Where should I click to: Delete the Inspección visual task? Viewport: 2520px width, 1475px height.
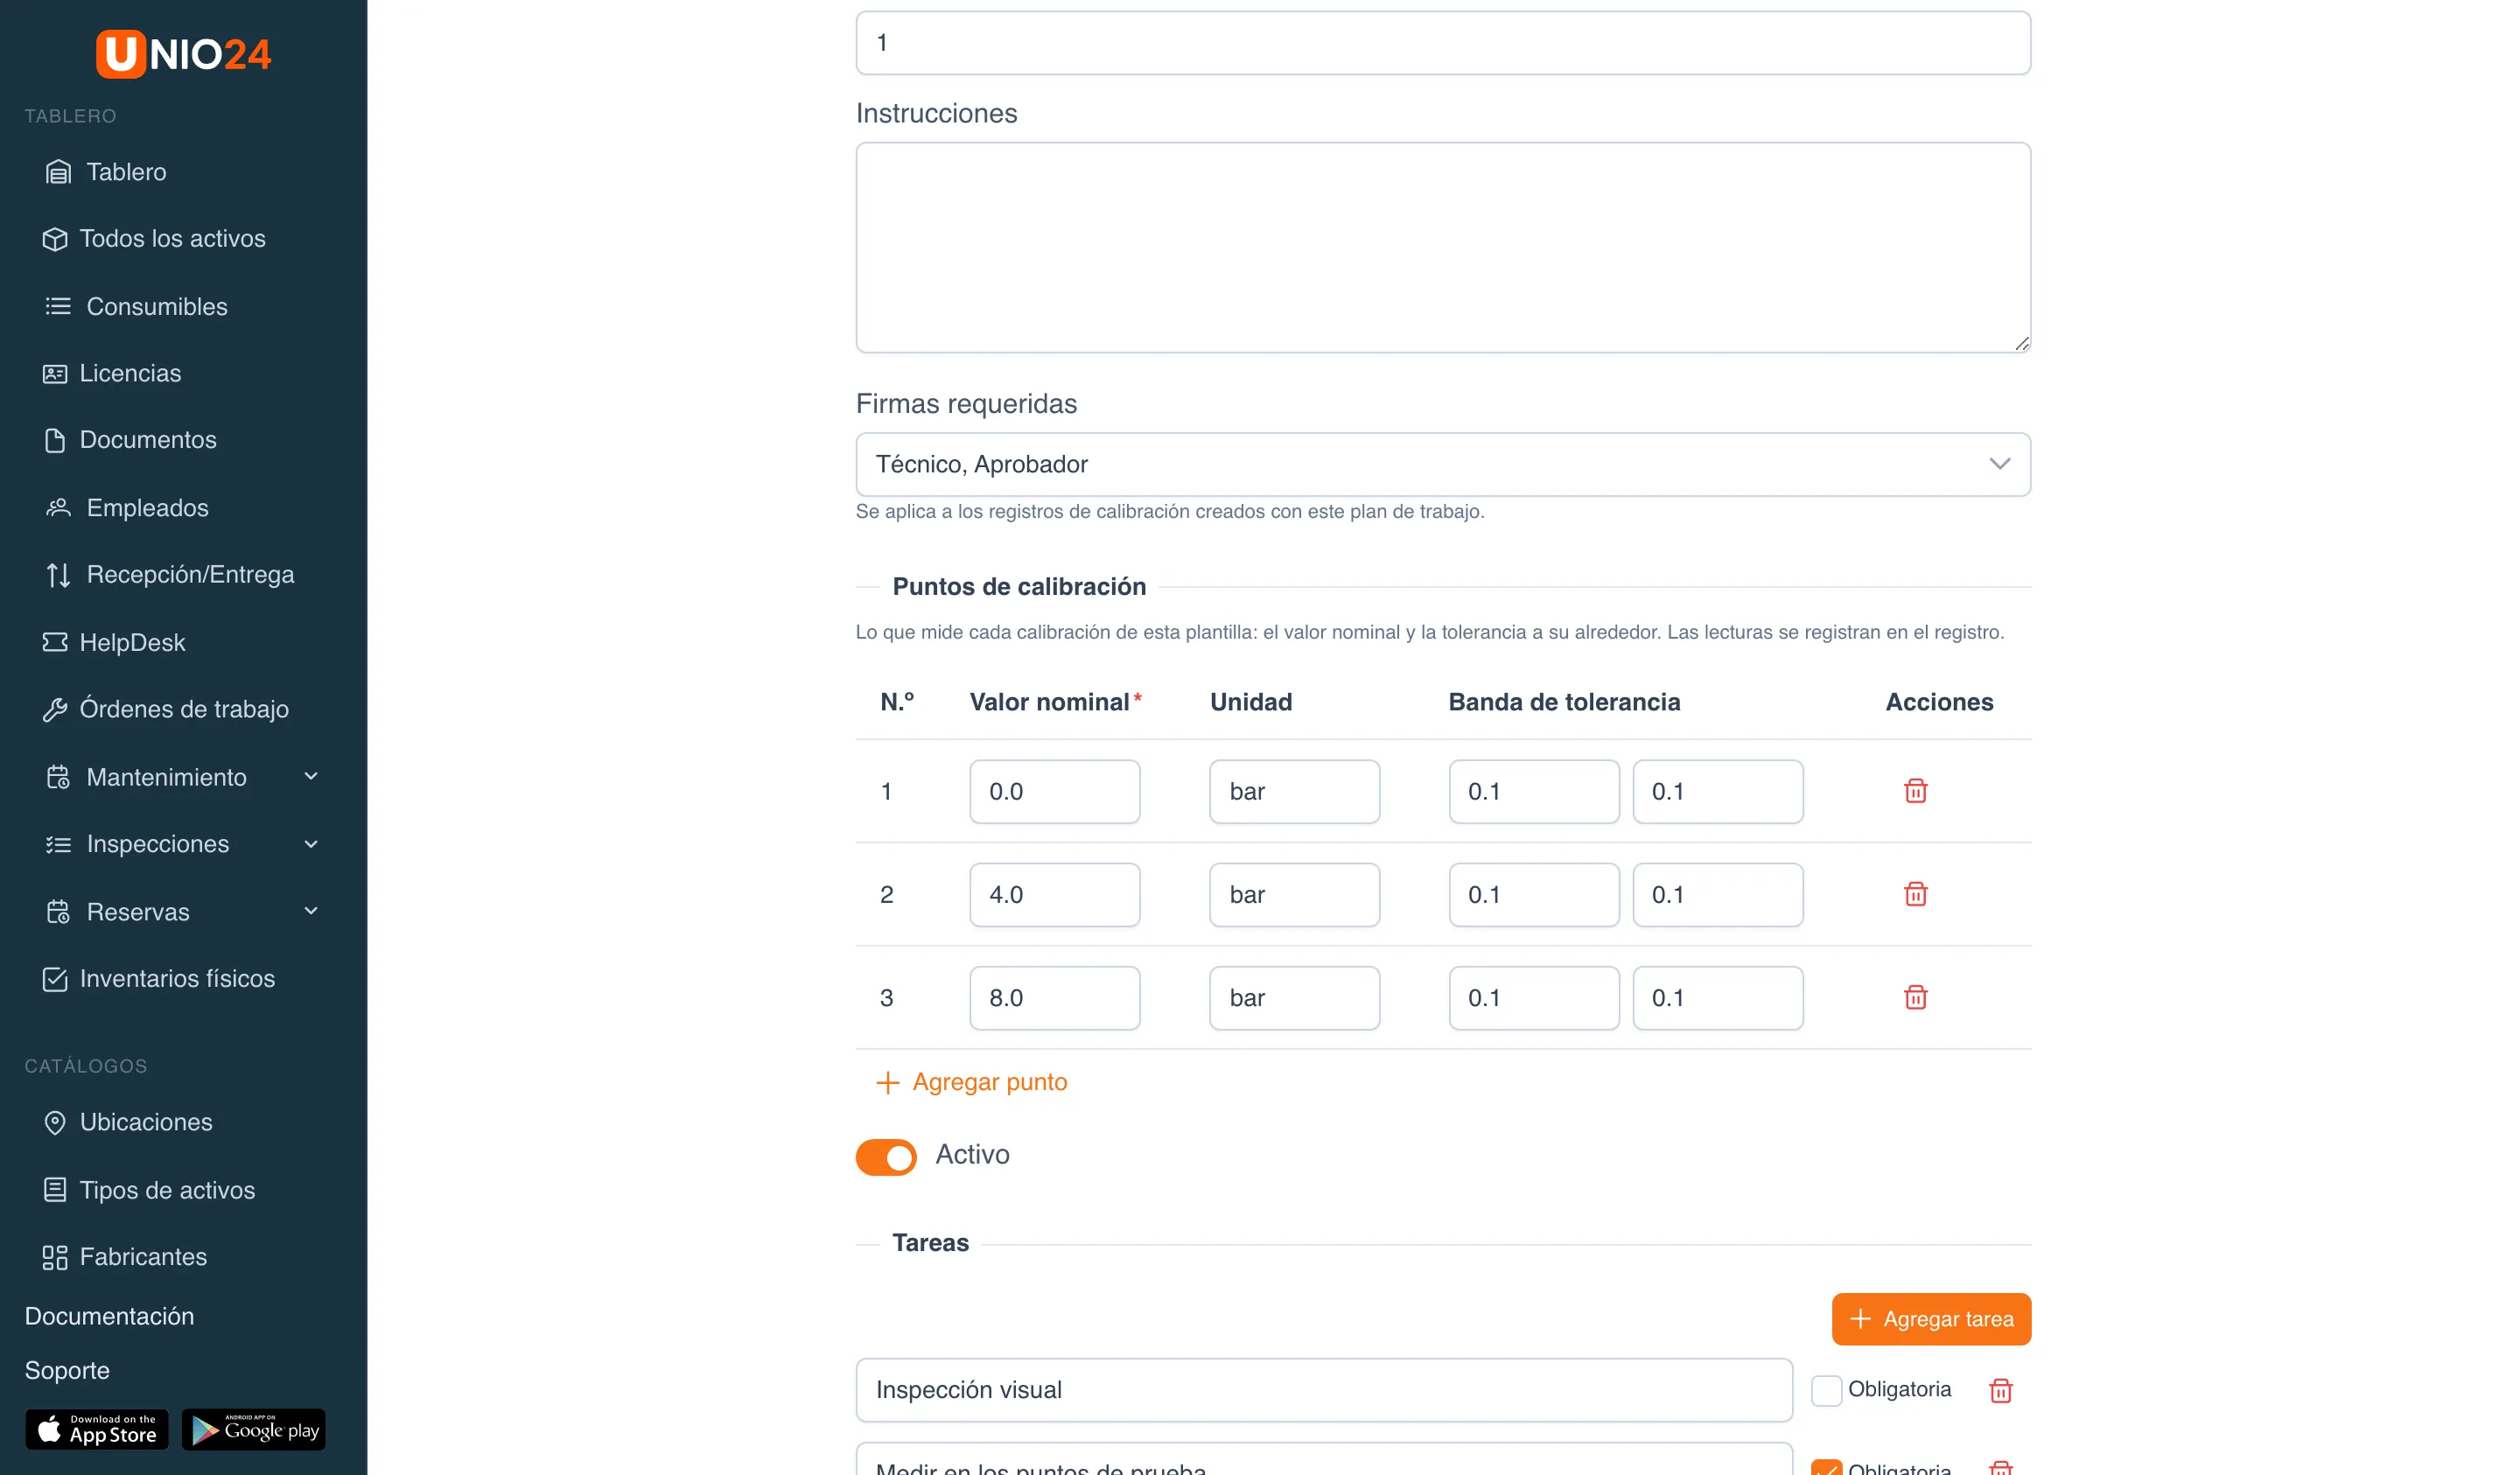coord(2000,1390)
